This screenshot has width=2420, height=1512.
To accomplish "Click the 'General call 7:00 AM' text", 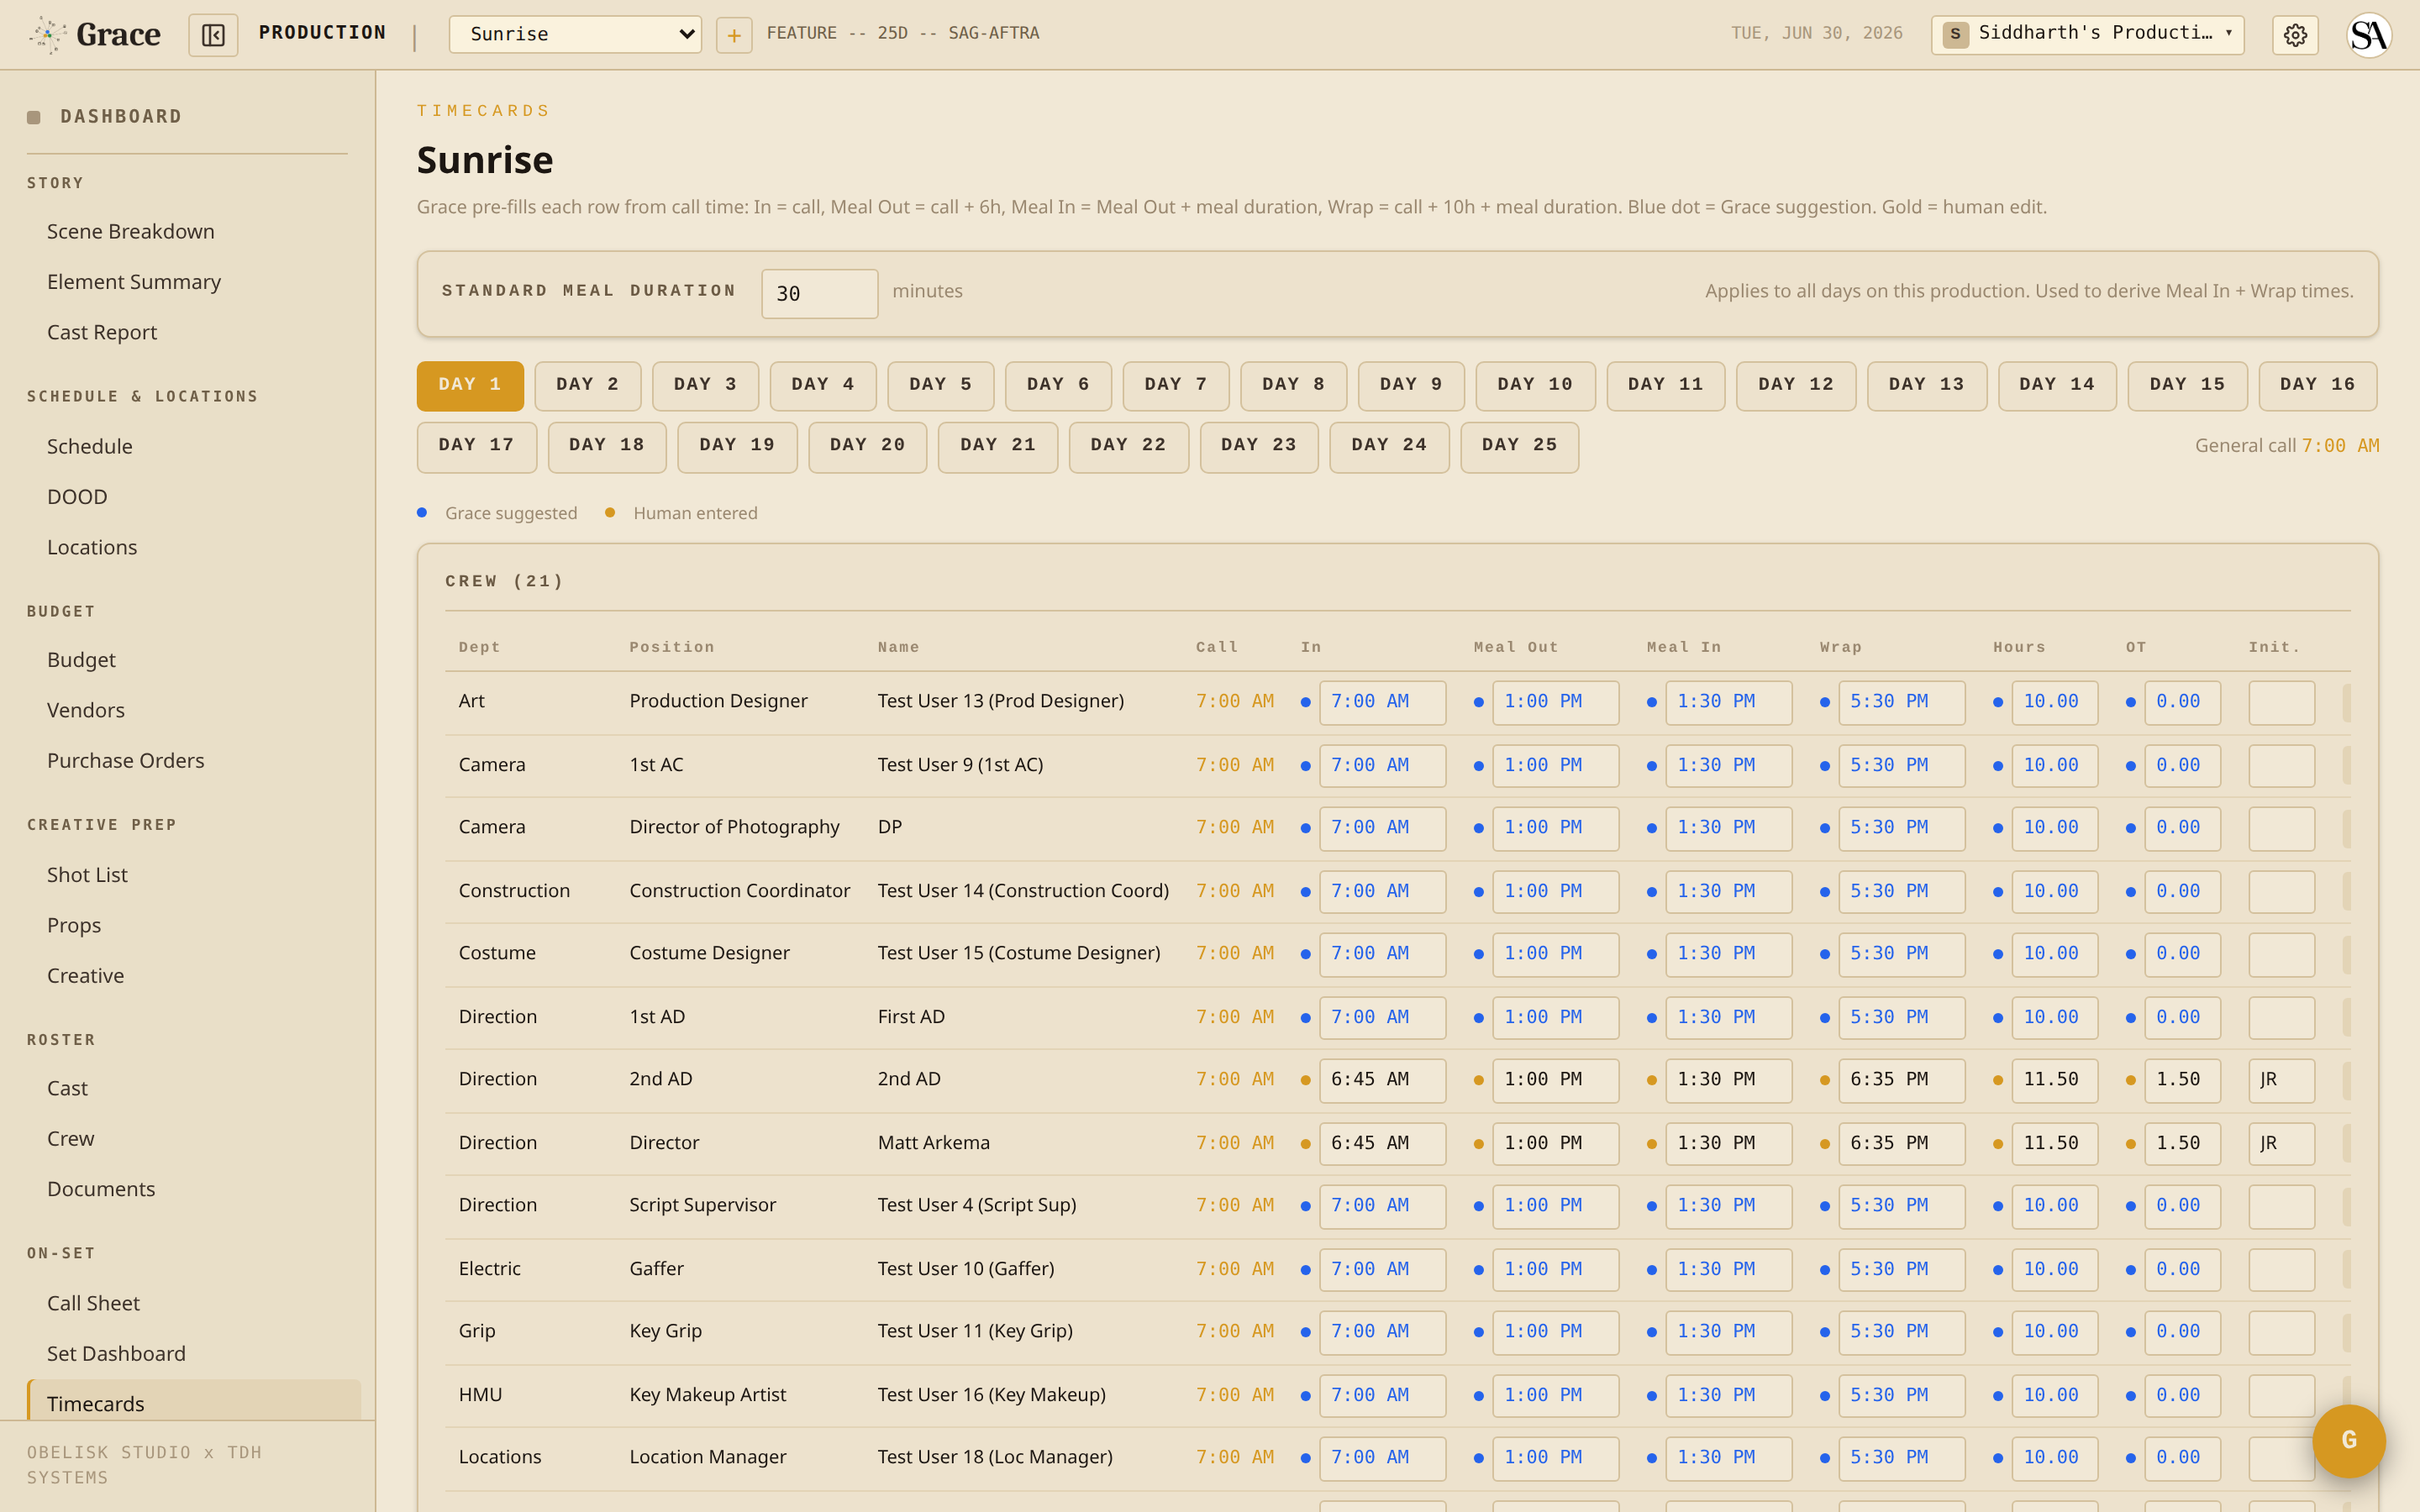I will click(x=2286, y=446).
